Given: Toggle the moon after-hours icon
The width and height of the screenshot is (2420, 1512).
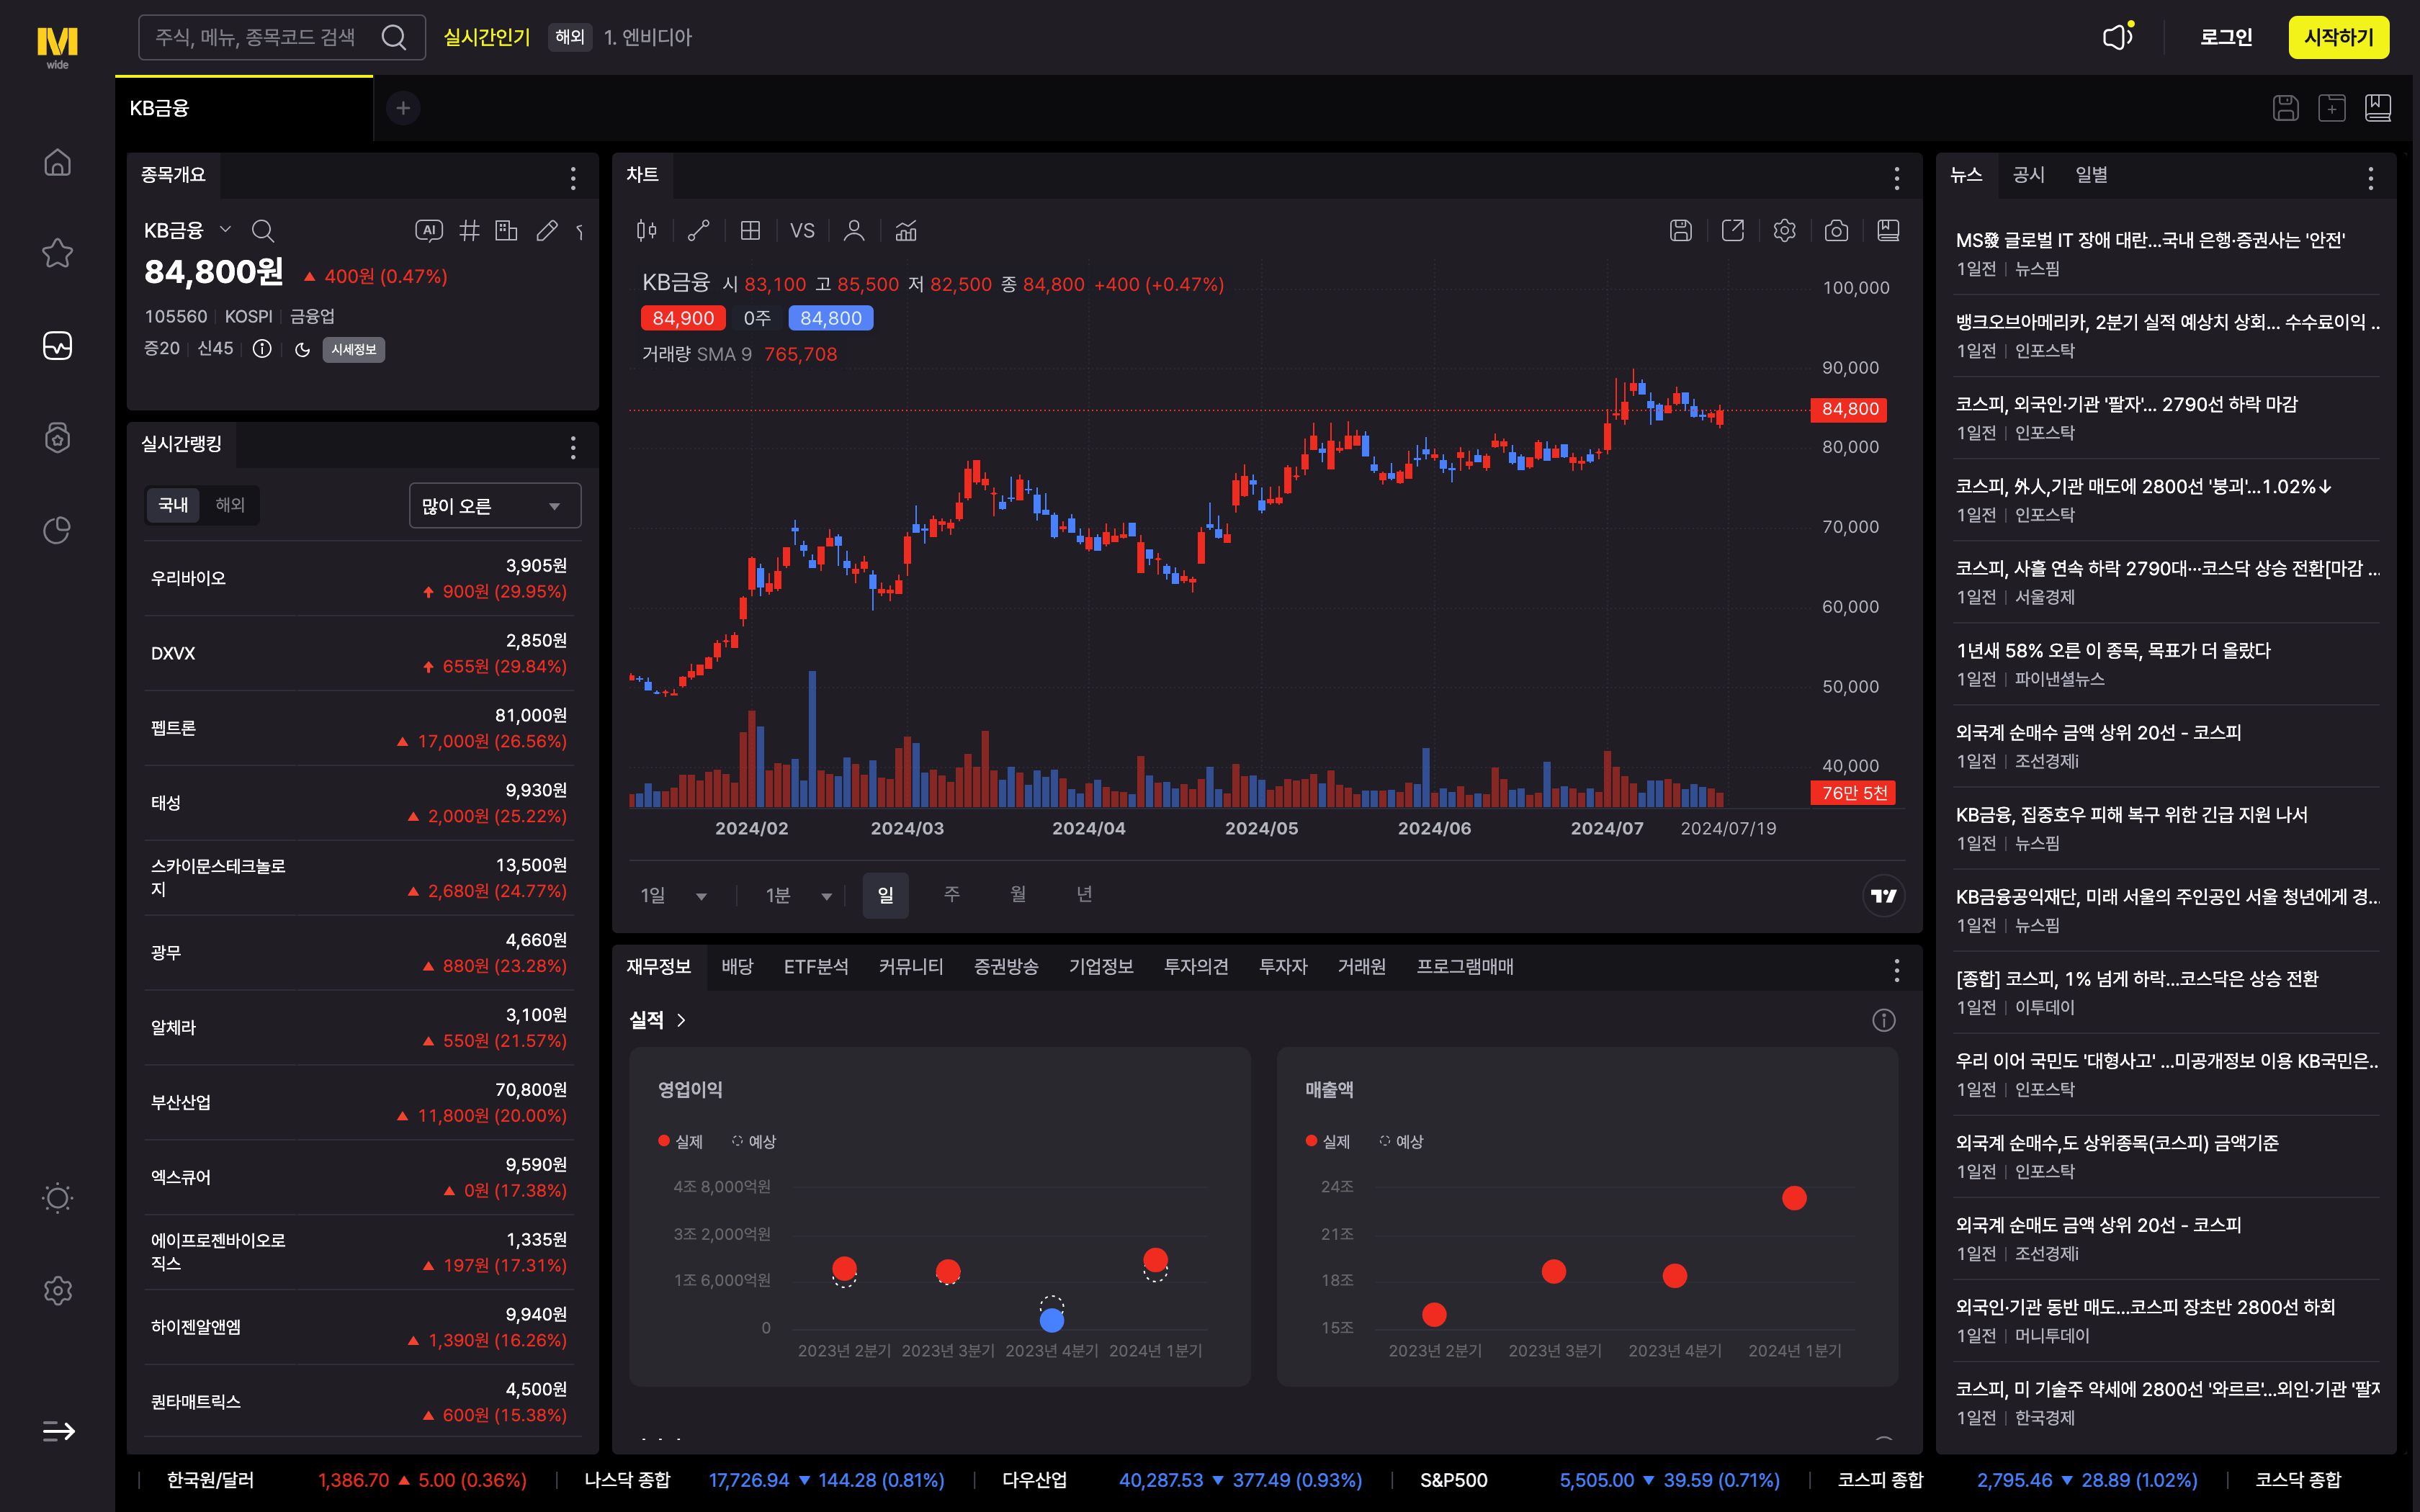Looking at the screenshot, I should pyautogui.click(x=302, y=349).
